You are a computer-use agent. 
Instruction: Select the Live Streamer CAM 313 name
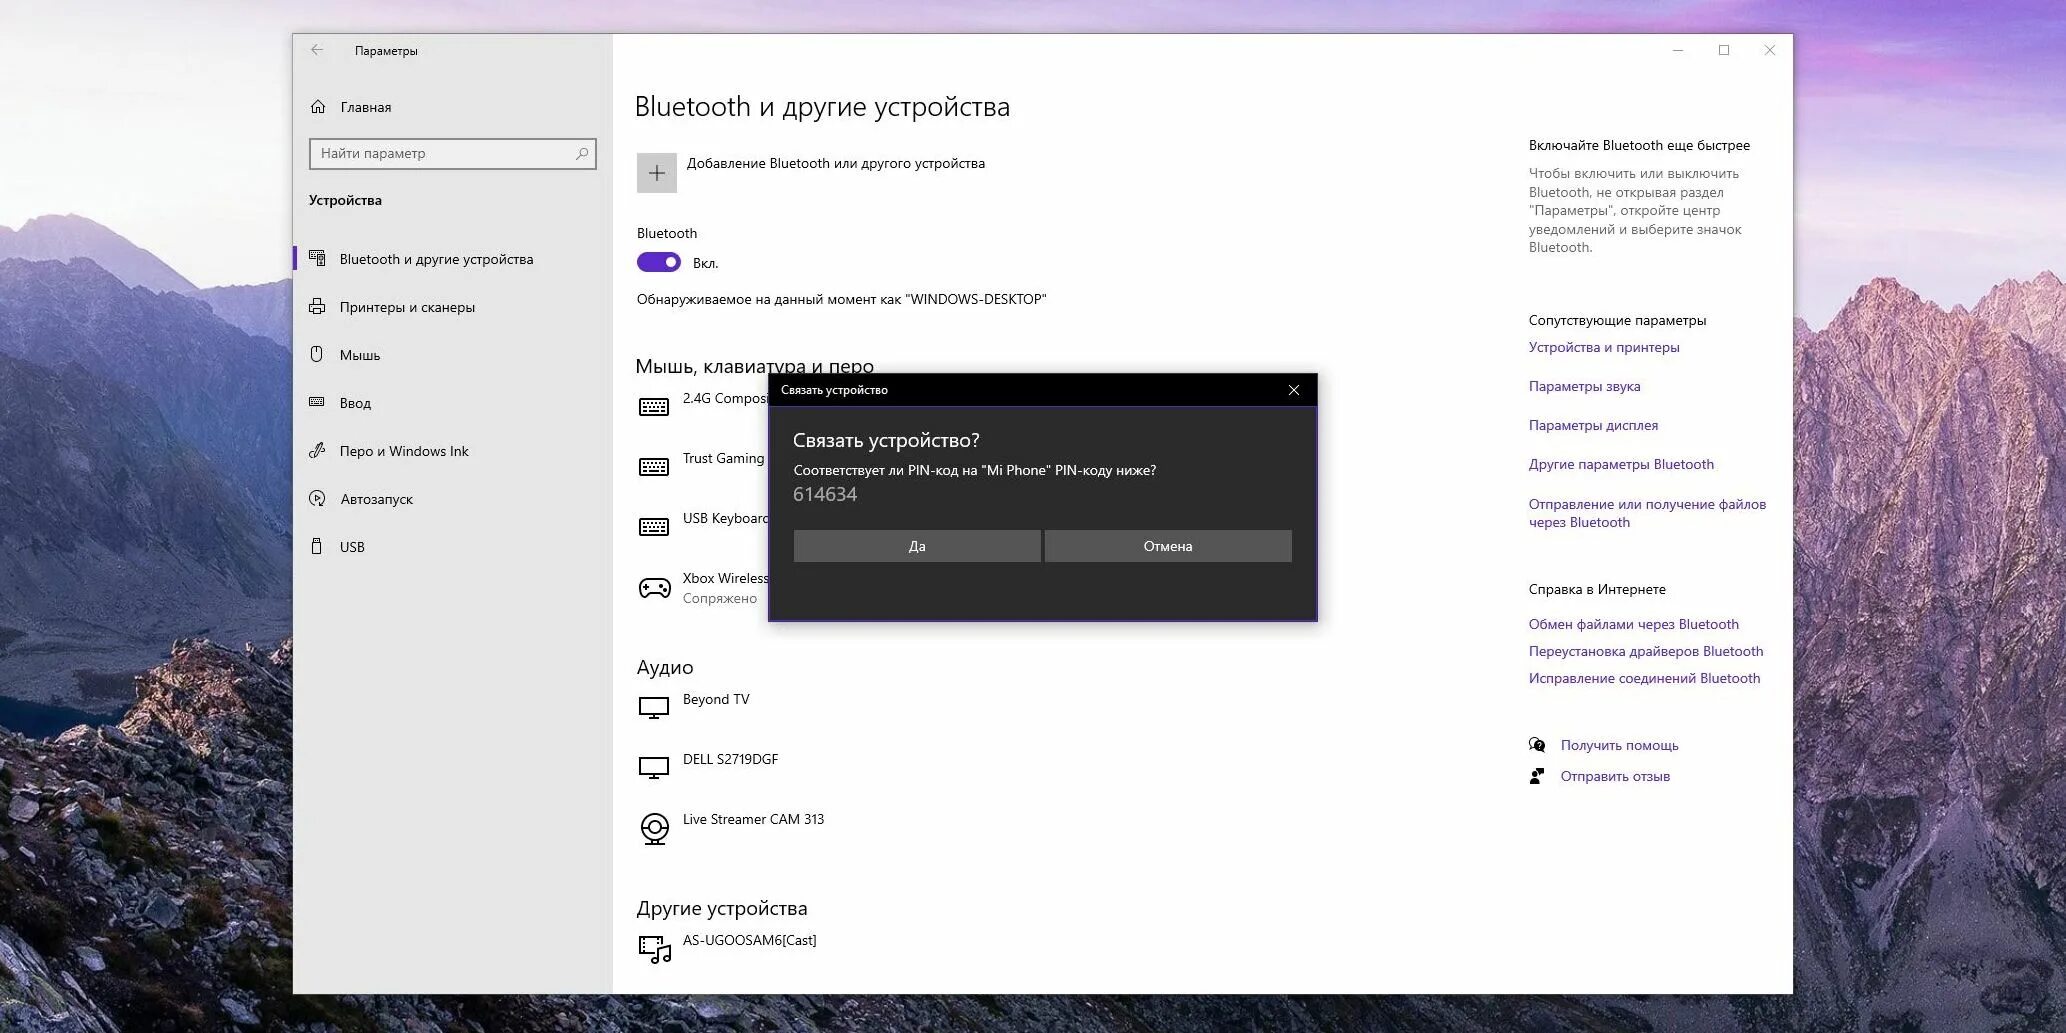coord(753,819)
